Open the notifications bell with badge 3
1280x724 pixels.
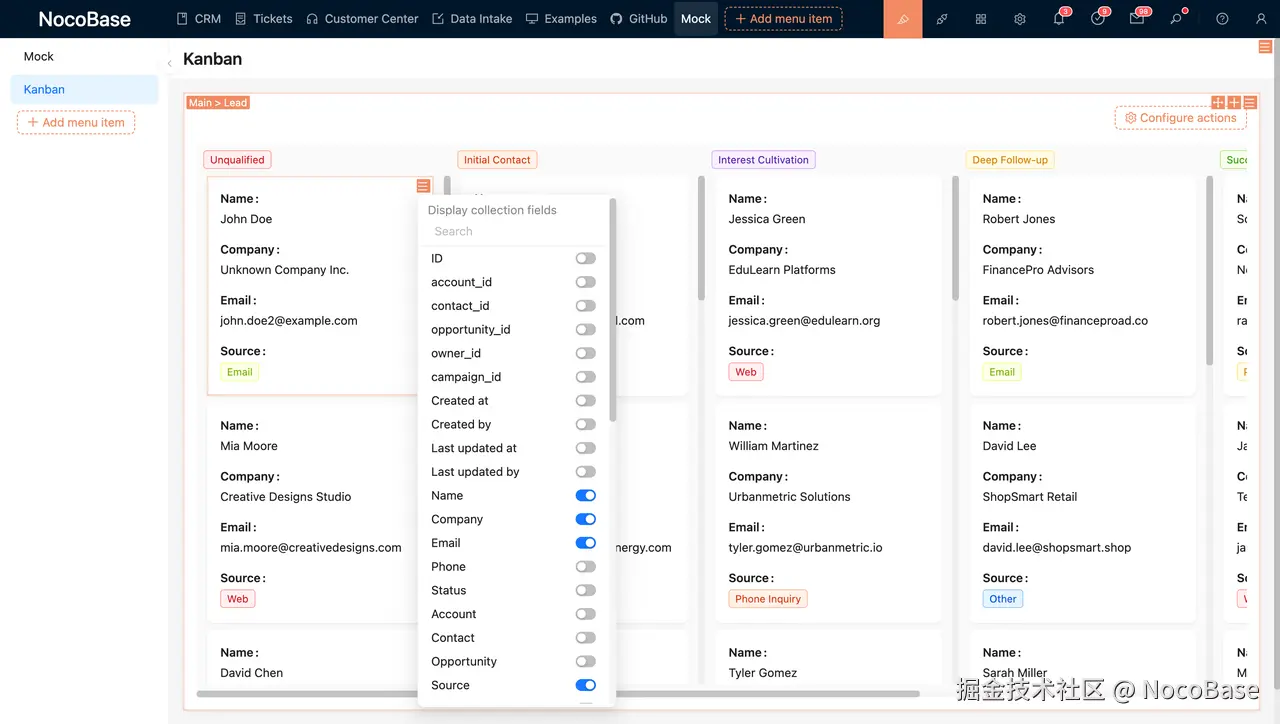tap(1058, 19)
